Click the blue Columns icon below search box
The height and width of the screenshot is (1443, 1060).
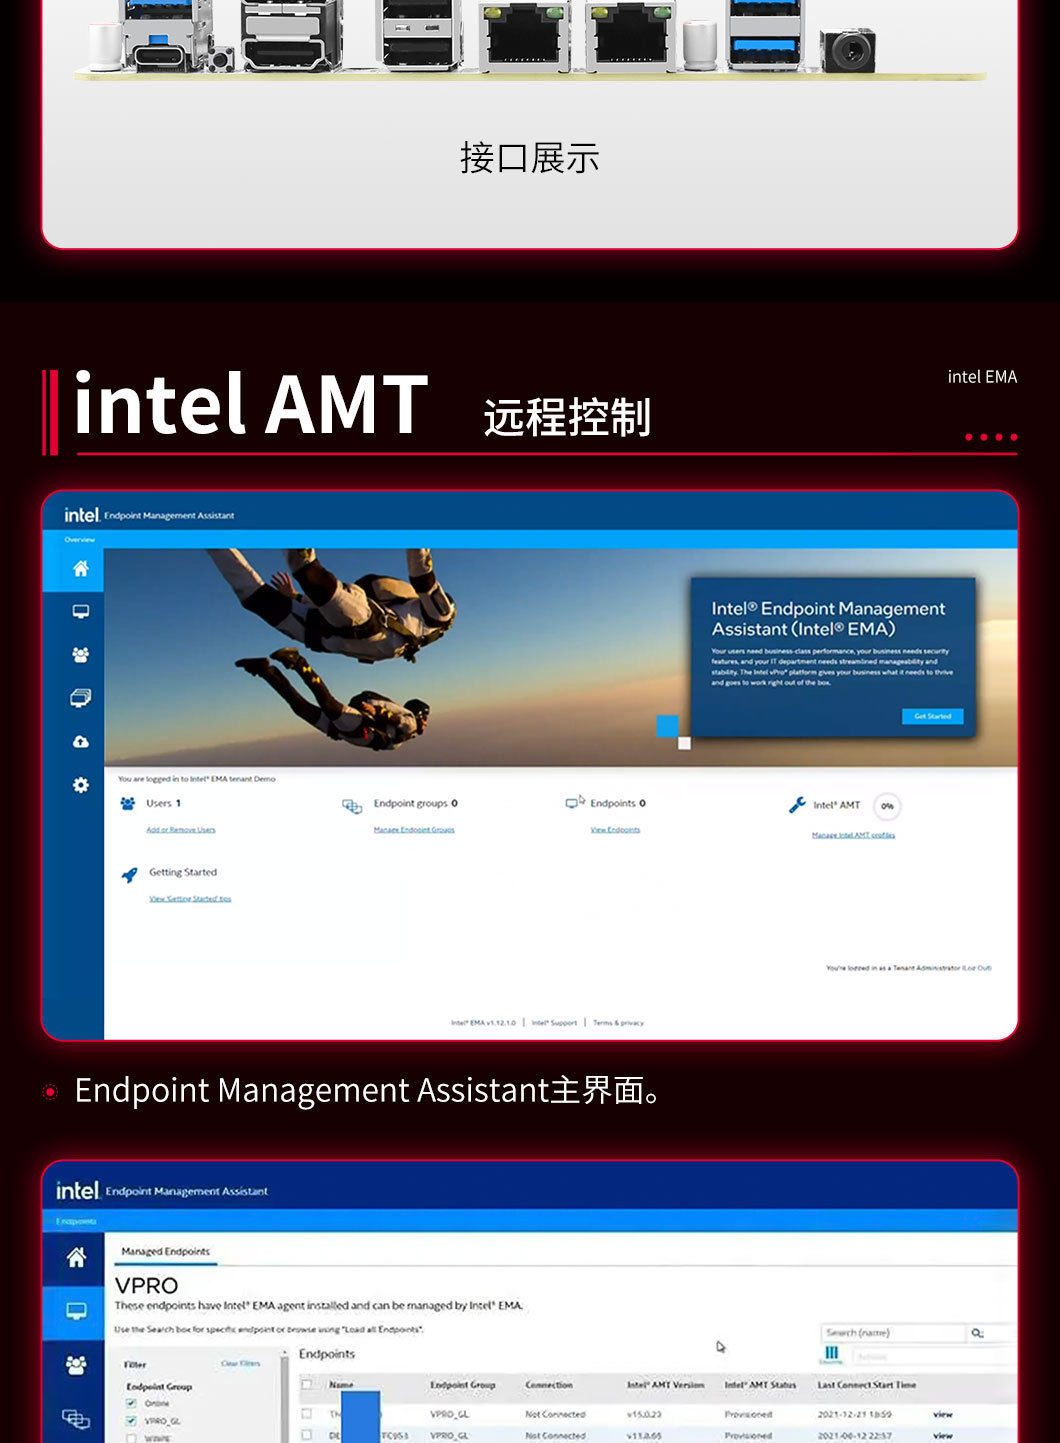[831, 1353]
